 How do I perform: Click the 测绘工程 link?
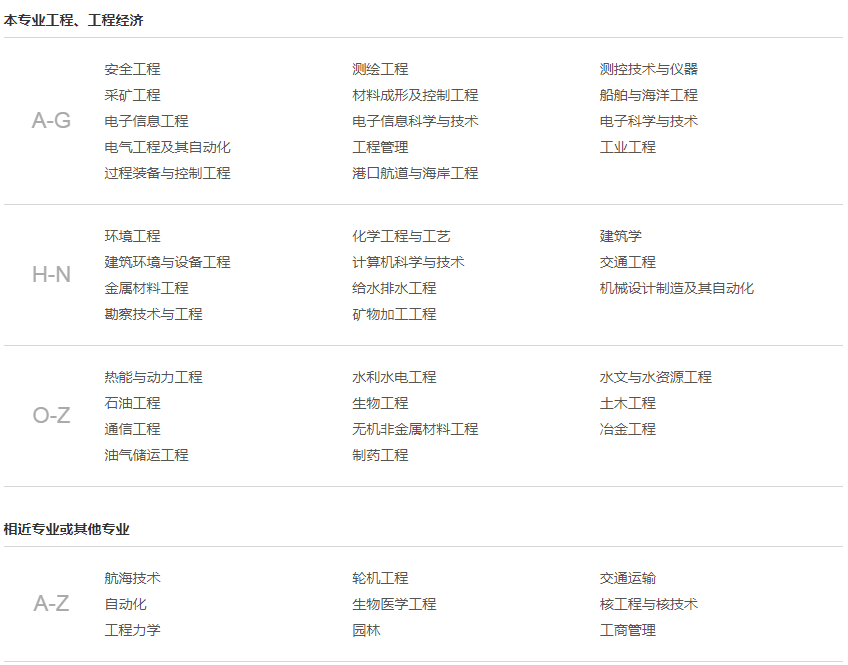[380, 69]
